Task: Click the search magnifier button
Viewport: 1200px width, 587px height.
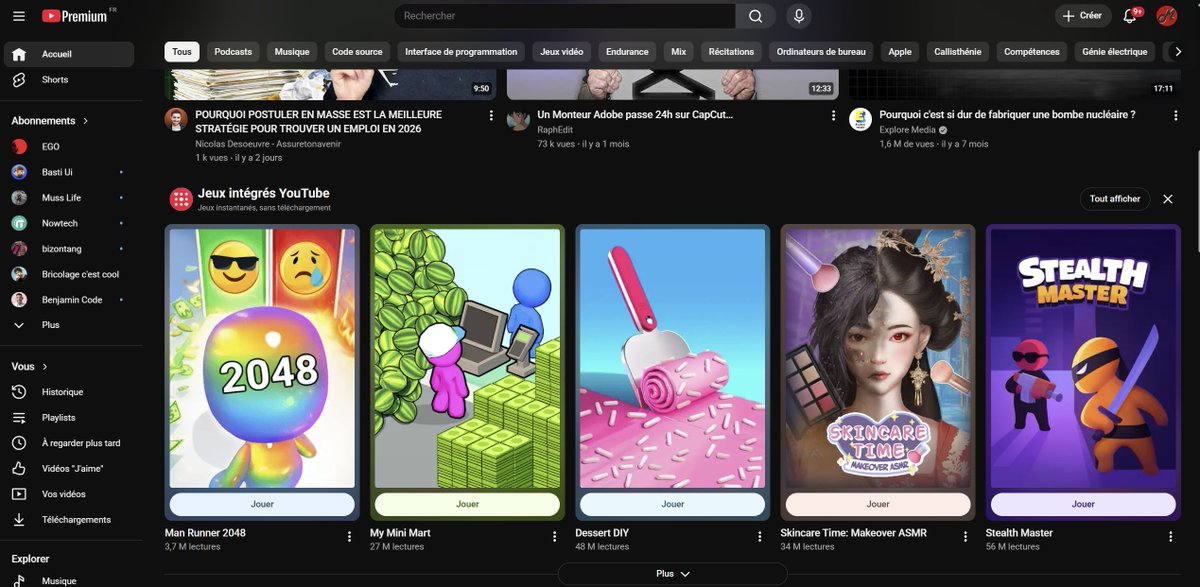Action: click(756, 16)
